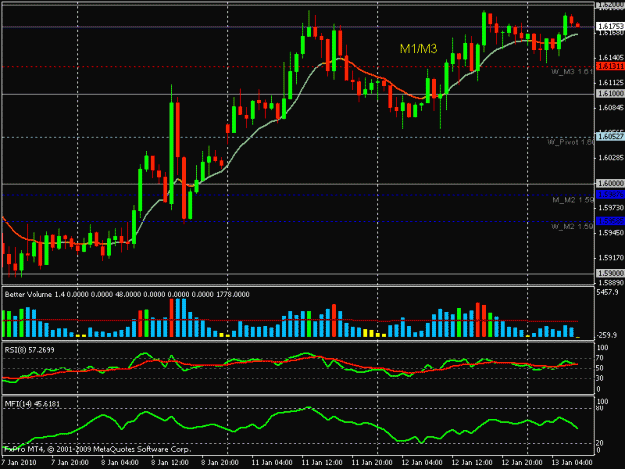625x469 pixels.
Task: Click the 1.59450 price axis value
Action: pyautogui.click(x=611, y=233)
